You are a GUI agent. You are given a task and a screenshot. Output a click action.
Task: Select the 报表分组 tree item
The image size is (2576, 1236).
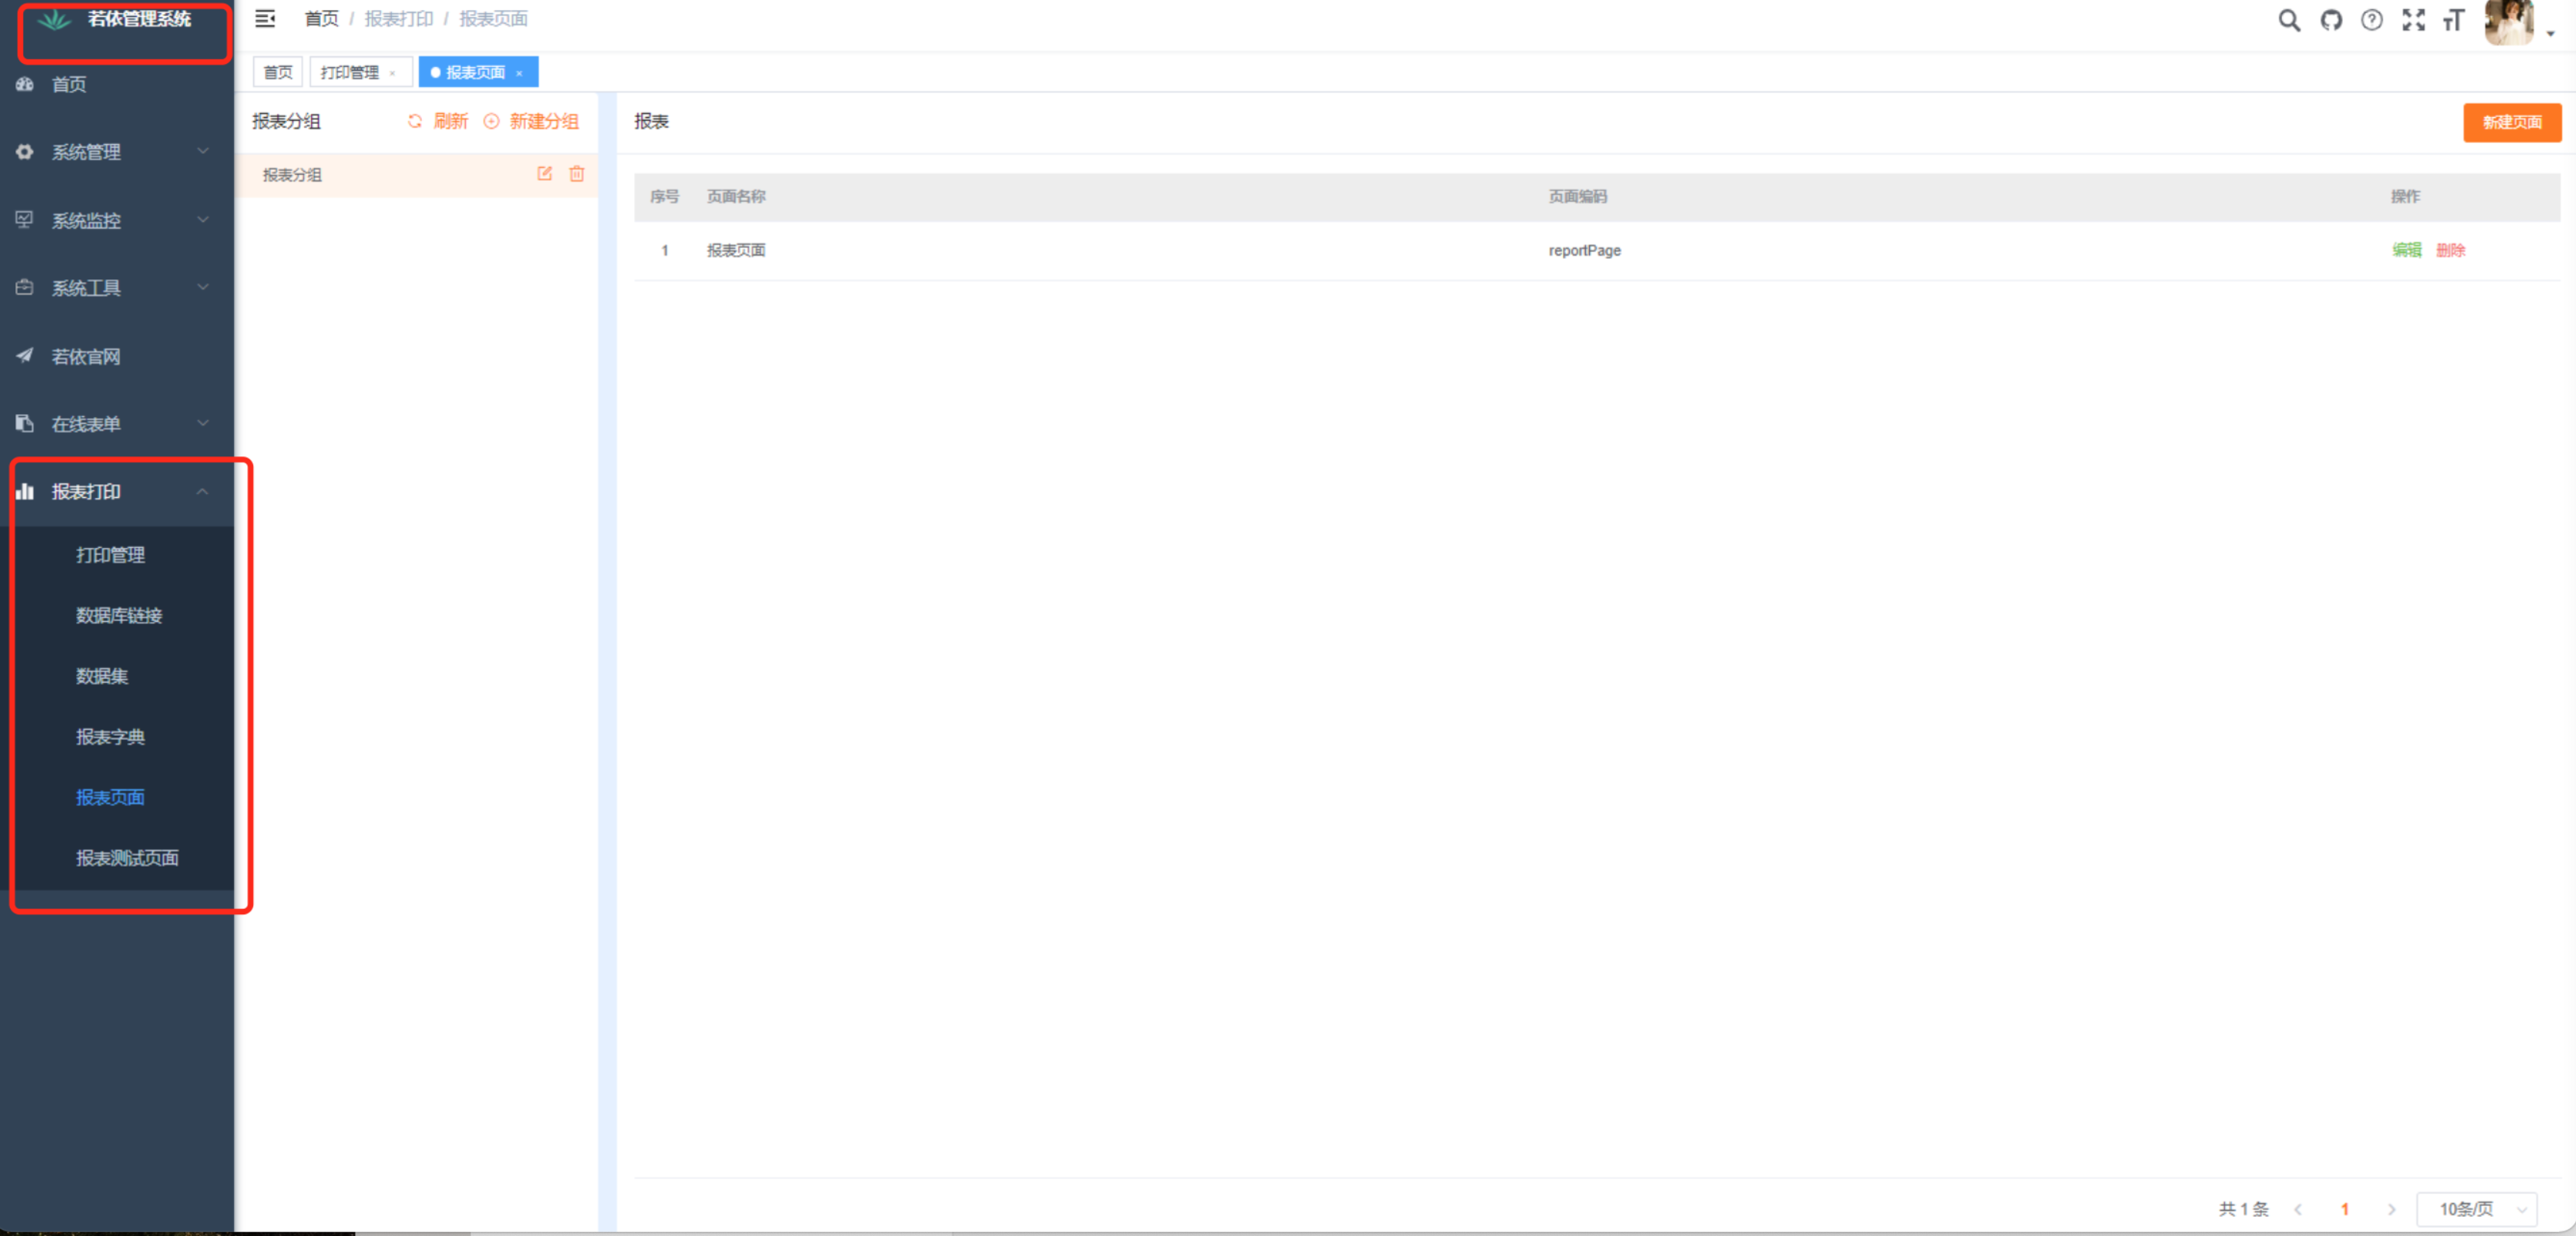pyautogui.click(x=292, y=175)
